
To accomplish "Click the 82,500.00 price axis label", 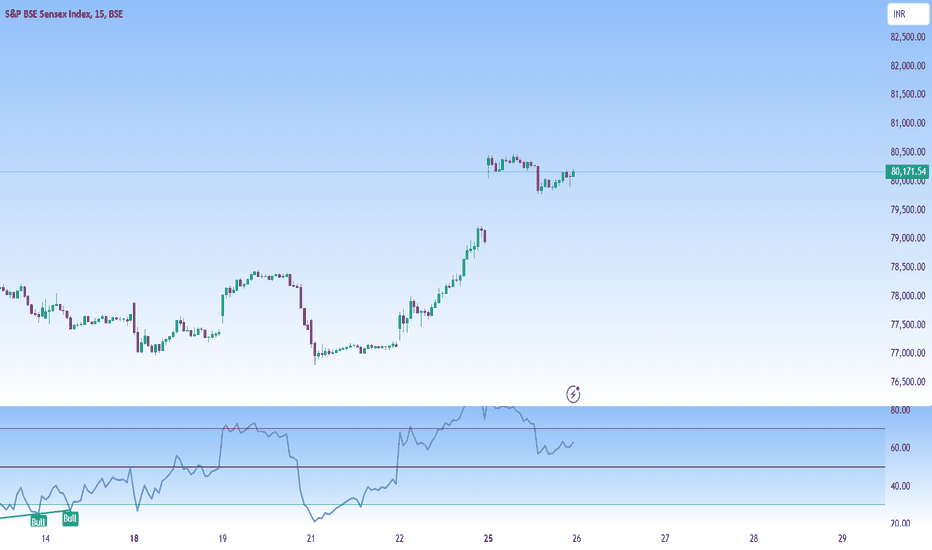I will (x=908, y=37).
